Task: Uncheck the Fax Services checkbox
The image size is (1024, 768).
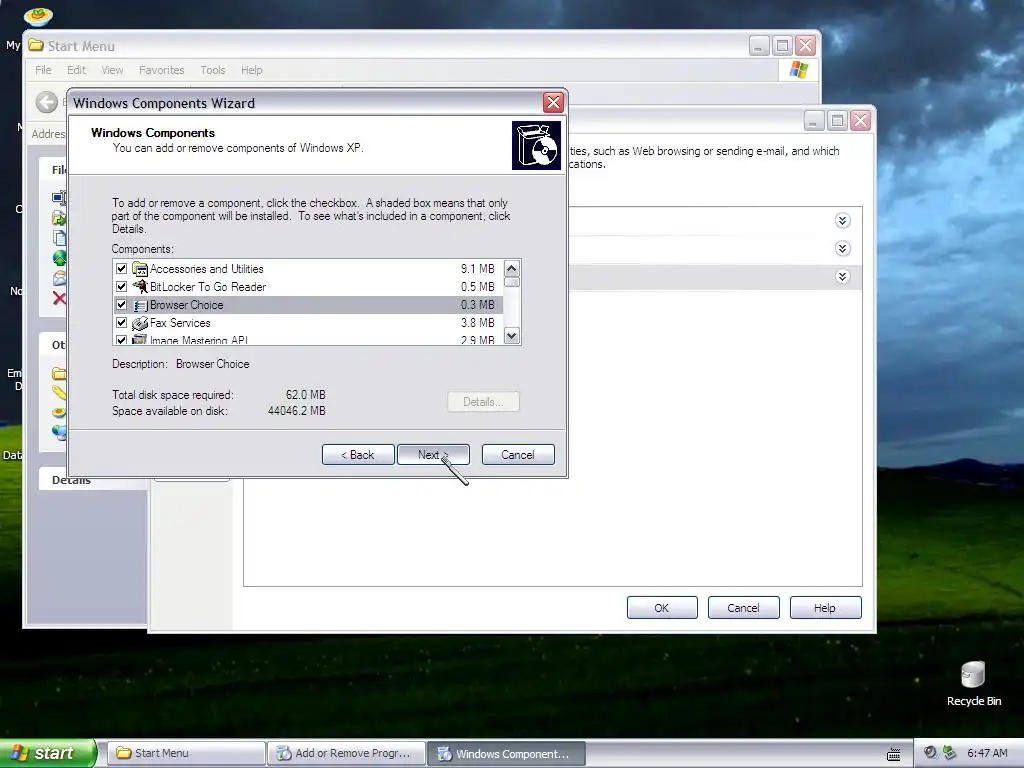Action: tap(121, 323)
